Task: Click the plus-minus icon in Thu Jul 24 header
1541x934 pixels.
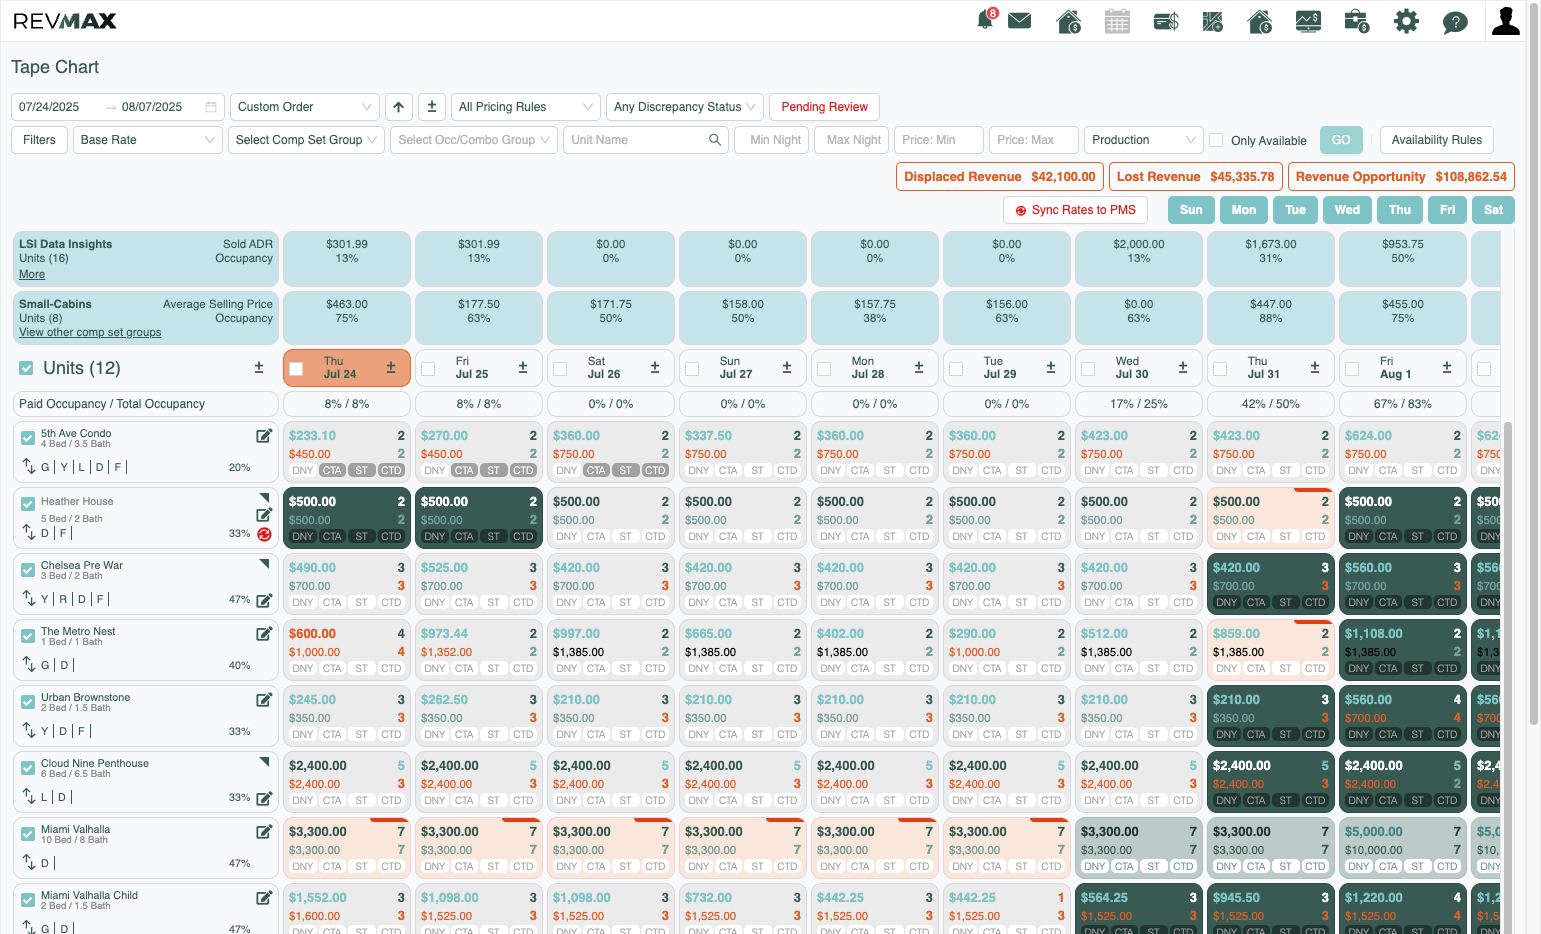Action: tap(391, 368)
